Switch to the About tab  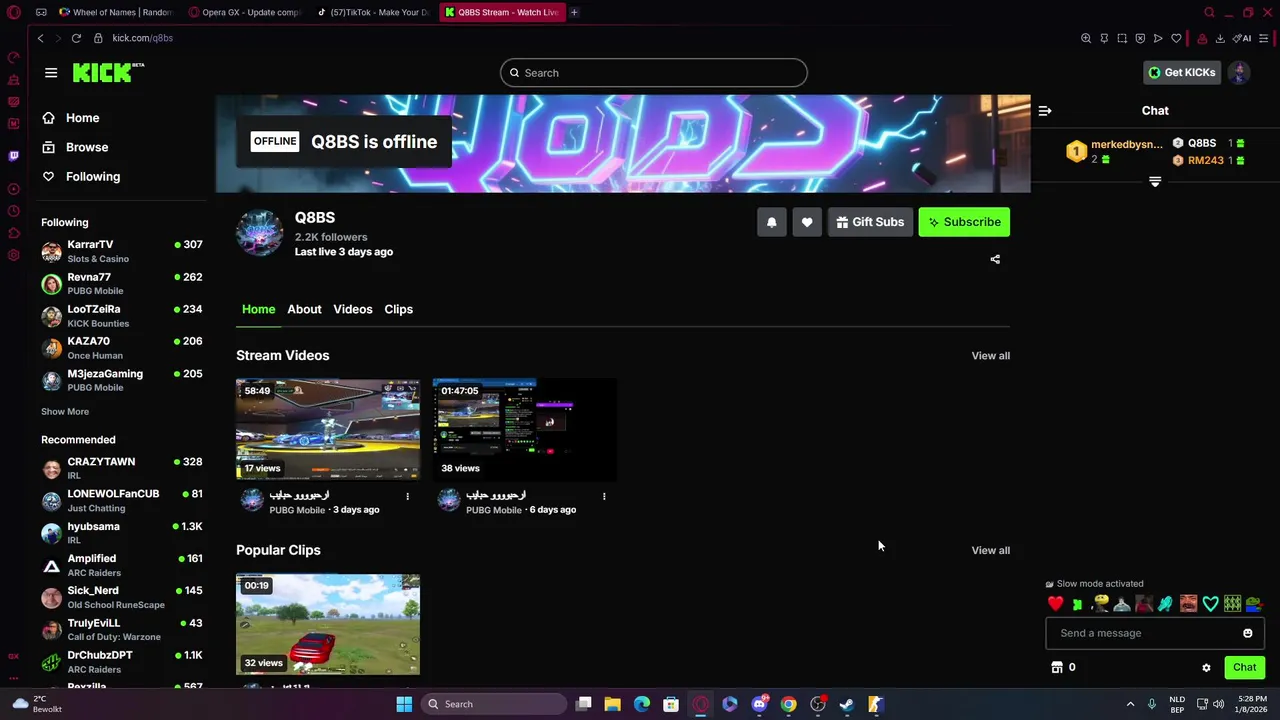click(x=304, y=309)
